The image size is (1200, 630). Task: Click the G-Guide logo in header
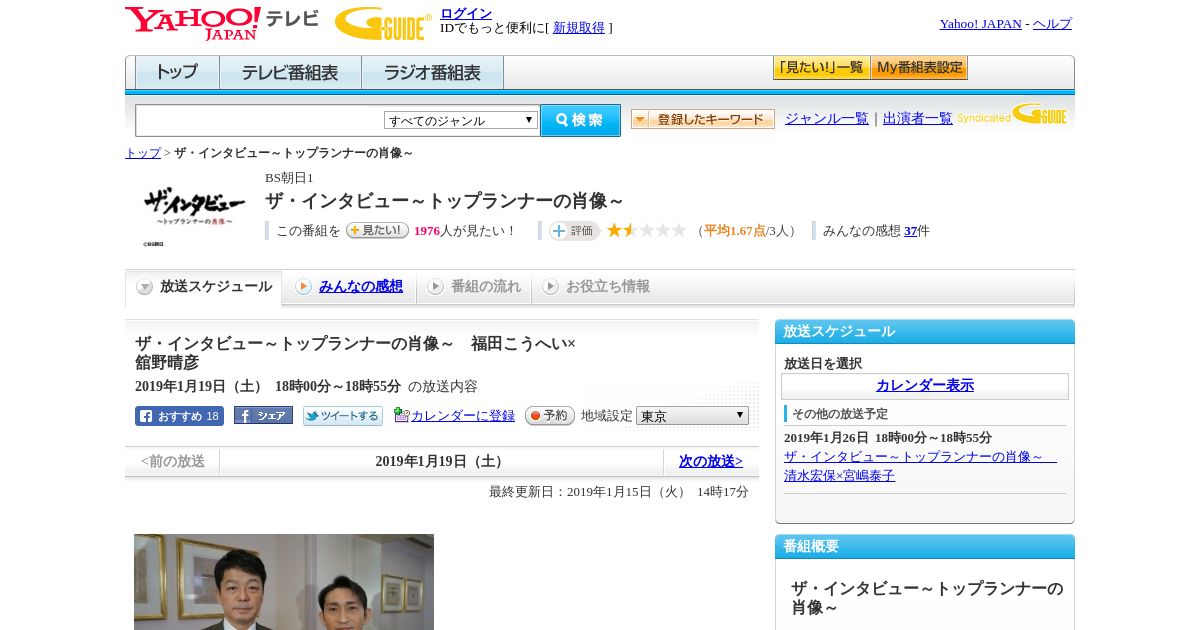383,24
